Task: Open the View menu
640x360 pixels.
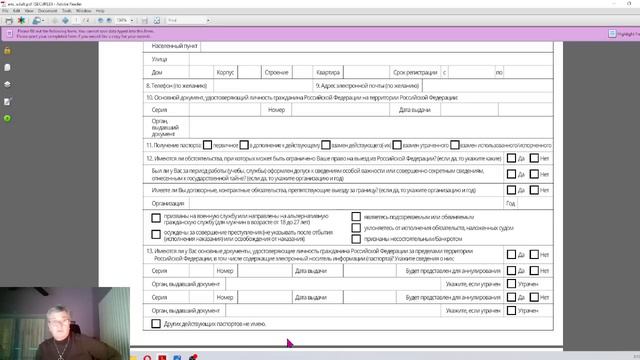Action: click(x=29, y=11)
